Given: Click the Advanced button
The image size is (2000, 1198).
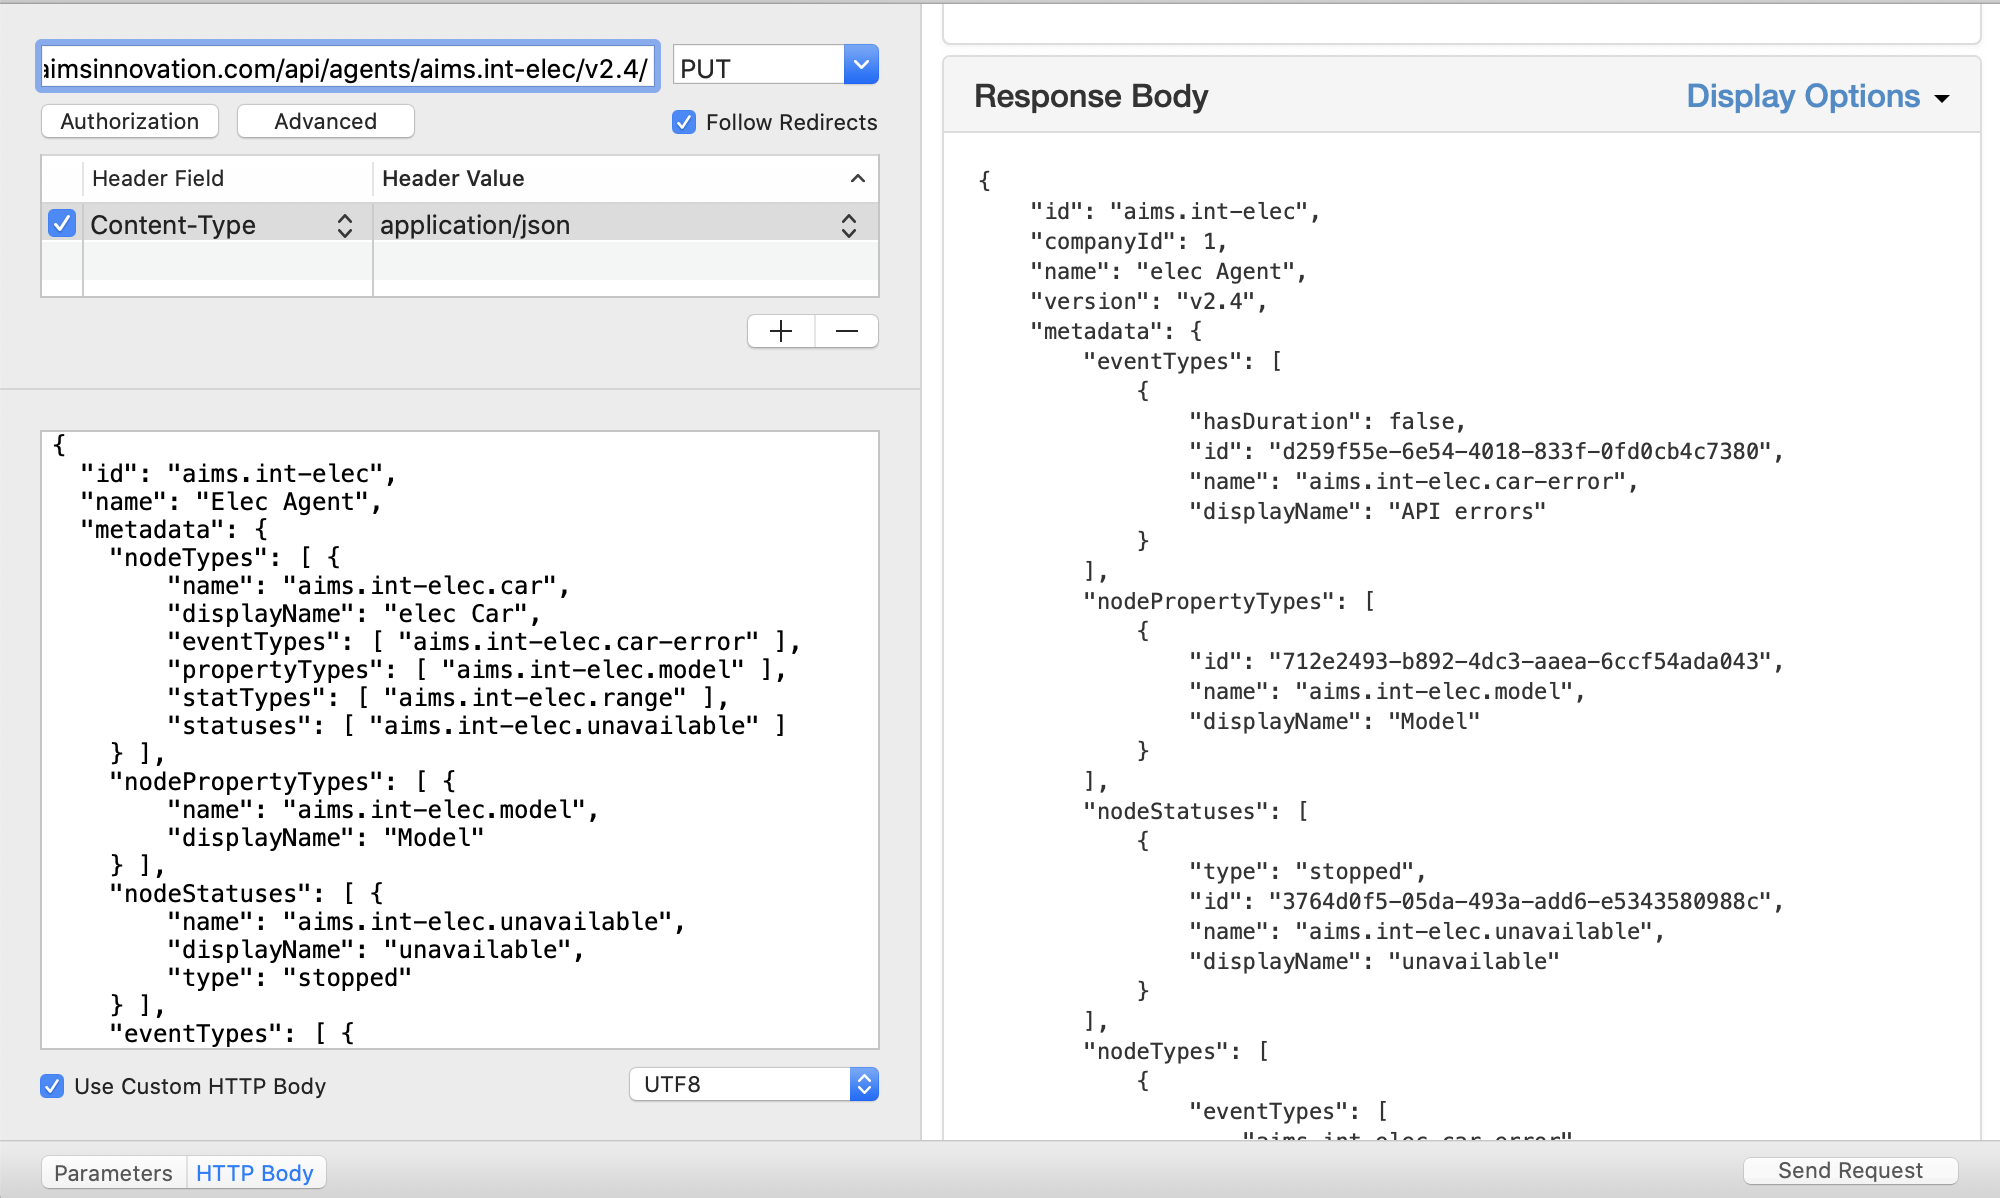Looking at the screenshot, I should point(325,121).
